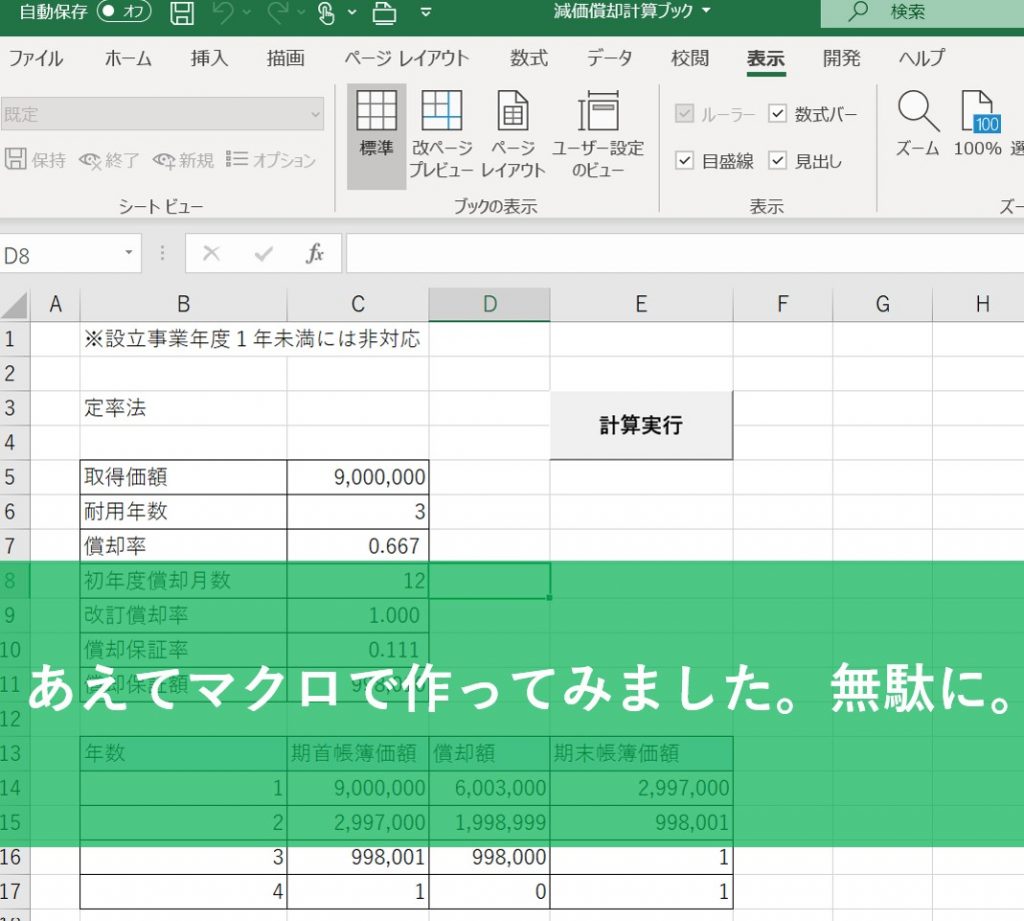The width and height of the screenshot is (1024, 921).
Task: Toggle the AutoSave (自動保存) switch
Action: coord(124,13)
